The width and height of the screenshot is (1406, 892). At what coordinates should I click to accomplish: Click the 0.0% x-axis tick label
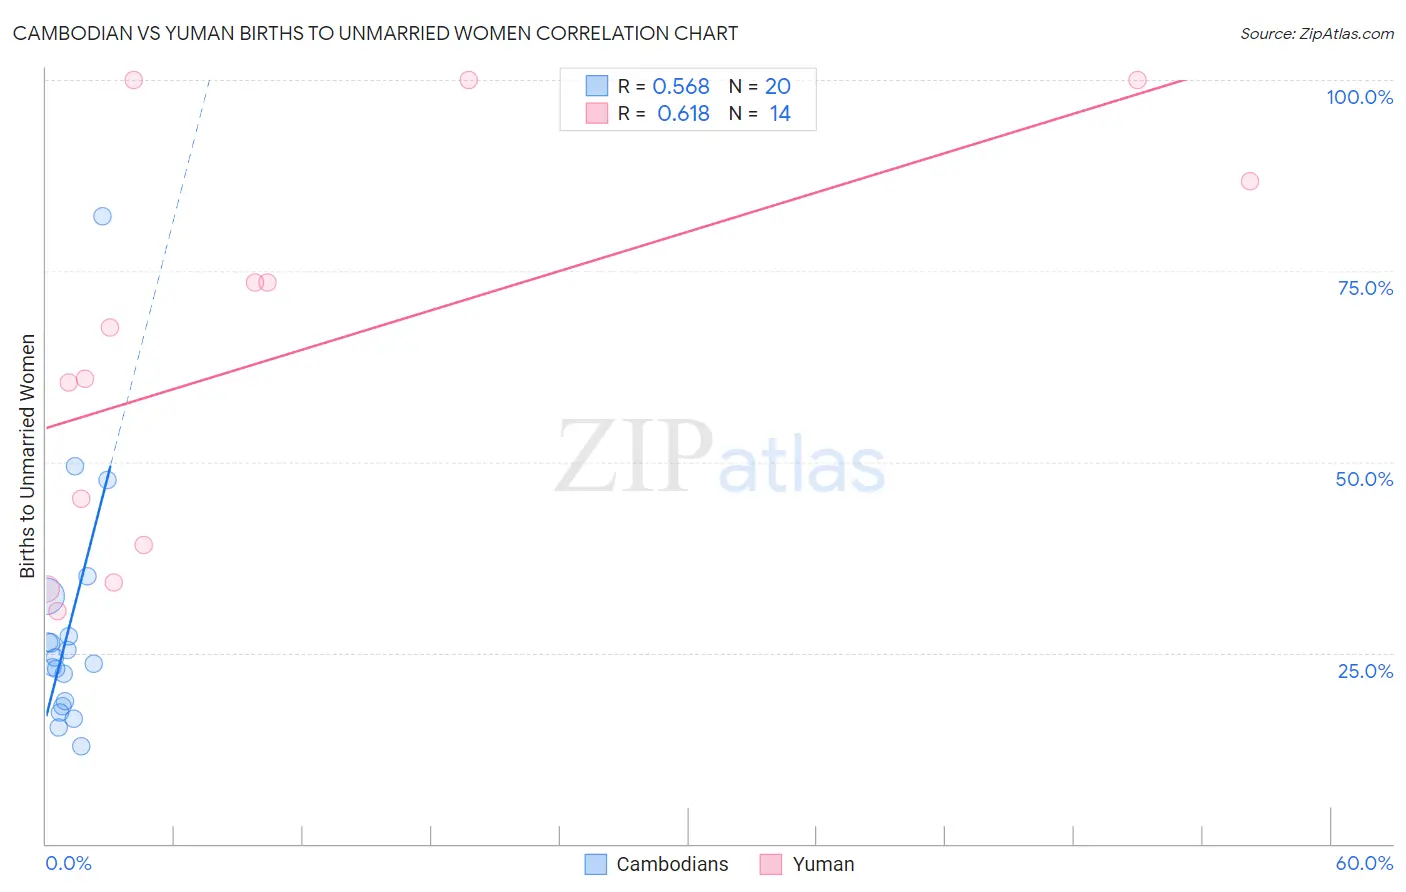[x=68, y=863]
